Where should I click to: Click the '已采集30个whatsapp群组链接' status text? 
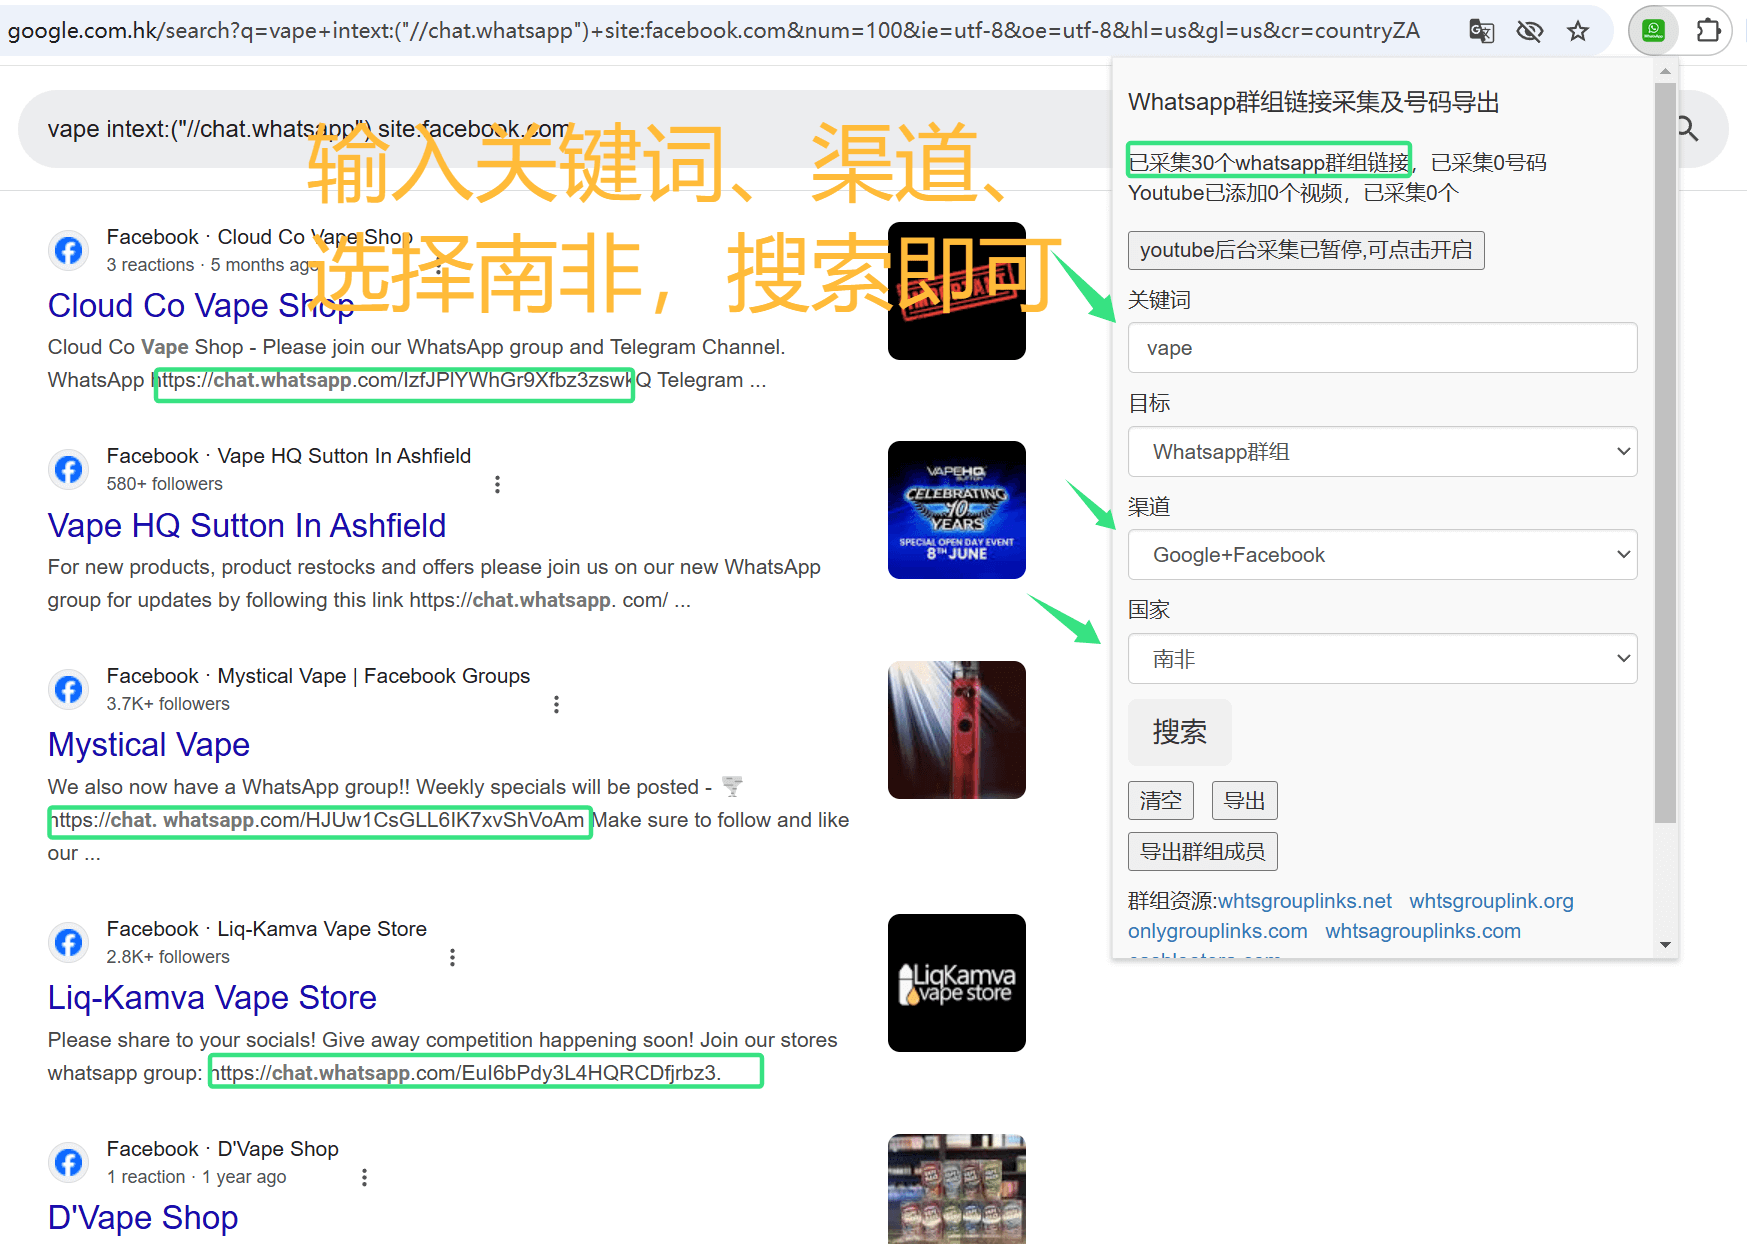1268,162
